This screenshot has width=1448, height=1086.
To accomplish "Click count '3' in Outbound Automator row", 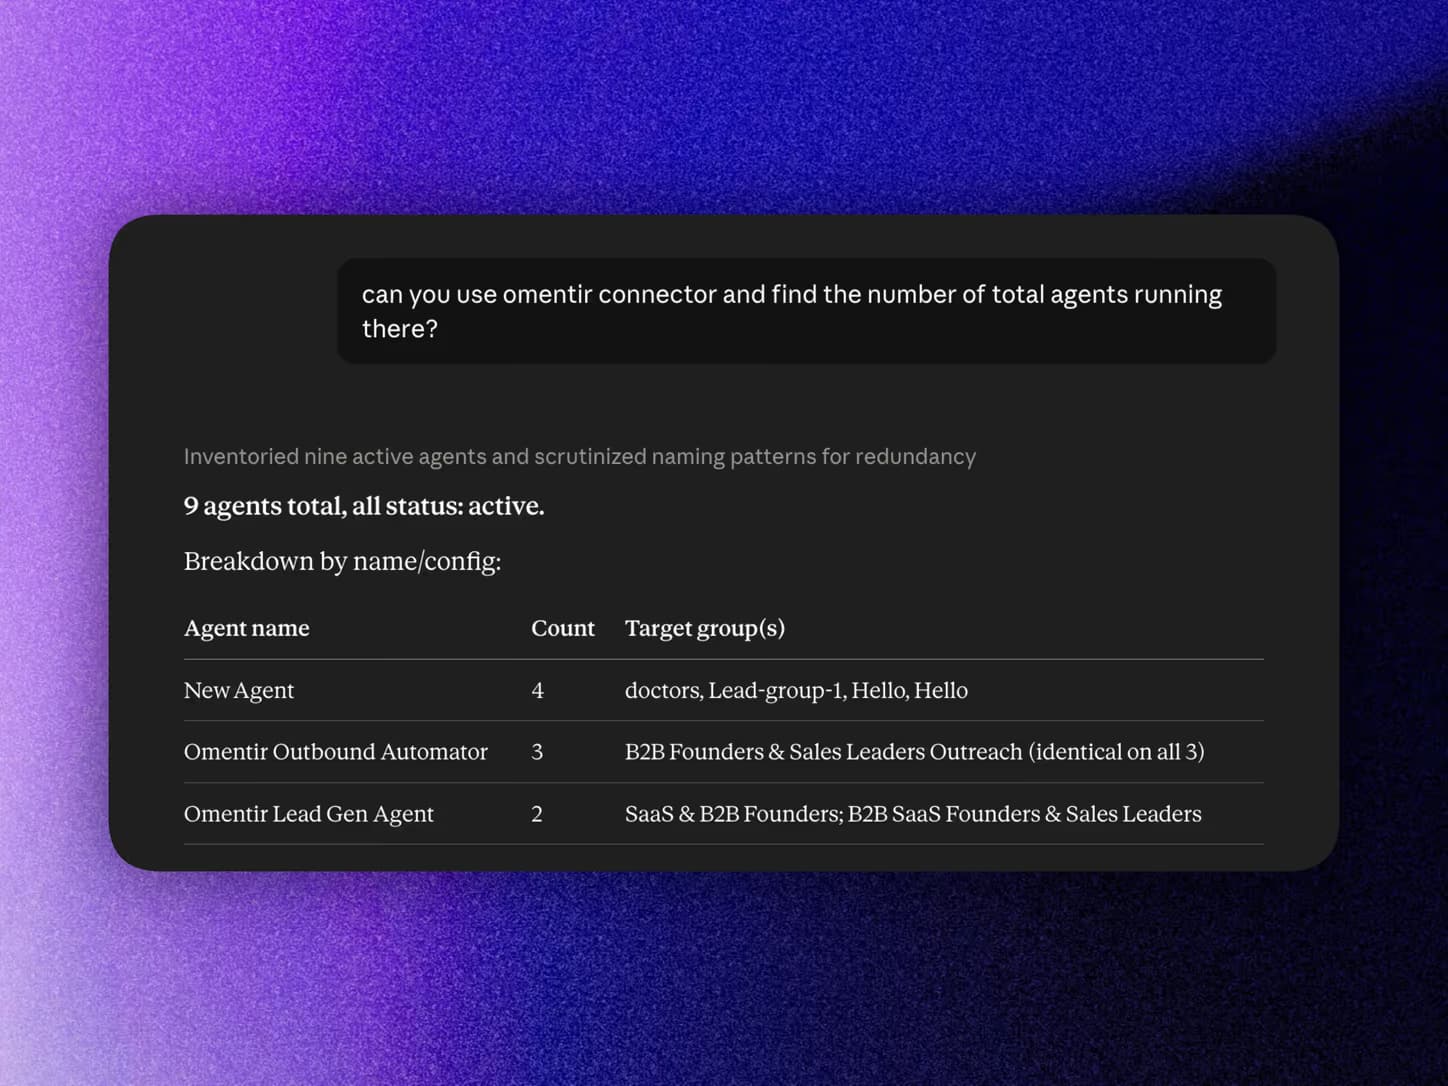I will (x=537, y=752).
